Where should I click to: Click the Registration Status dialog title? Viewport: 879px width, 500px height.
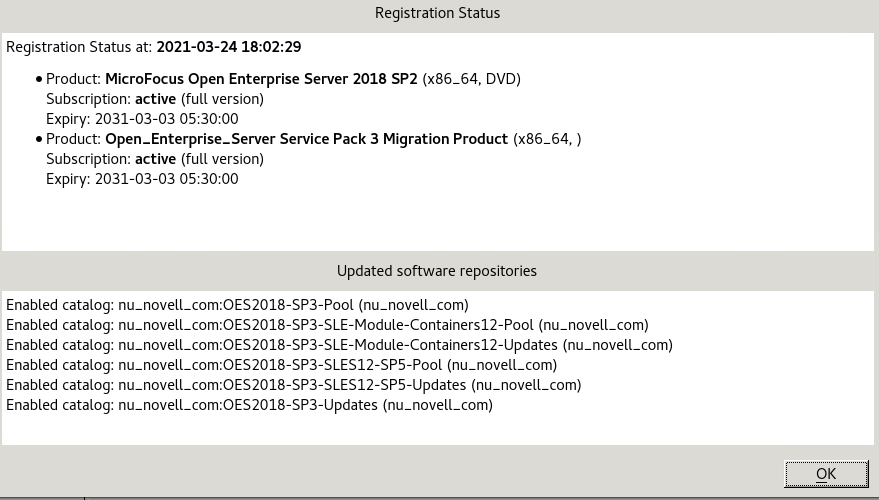[437, 13]
